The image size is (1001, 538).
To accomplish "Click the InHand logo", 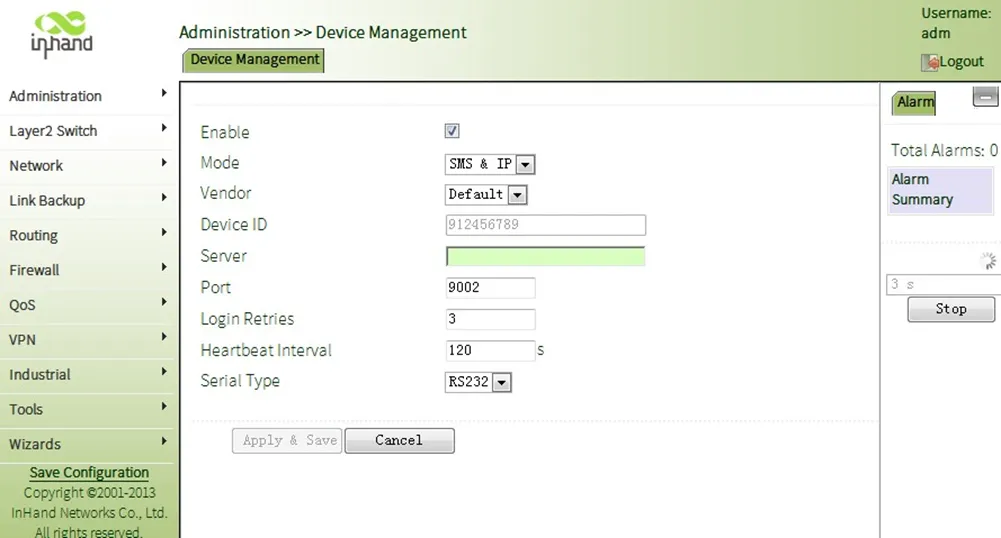I will (x=61, y=34).
